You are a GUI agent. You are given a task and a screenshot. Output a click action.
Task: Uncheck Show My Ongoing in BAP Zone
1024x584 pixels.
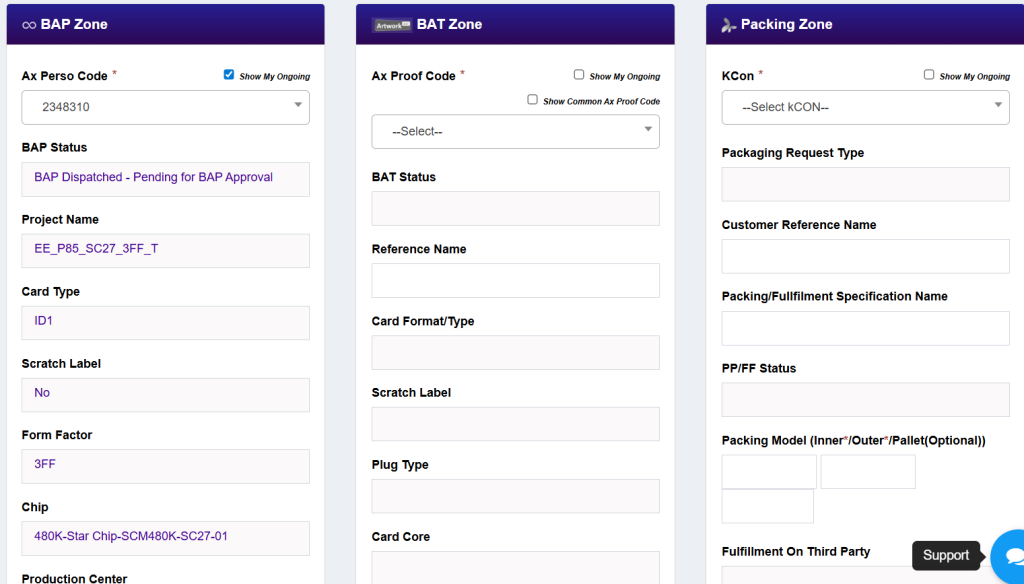229,75
